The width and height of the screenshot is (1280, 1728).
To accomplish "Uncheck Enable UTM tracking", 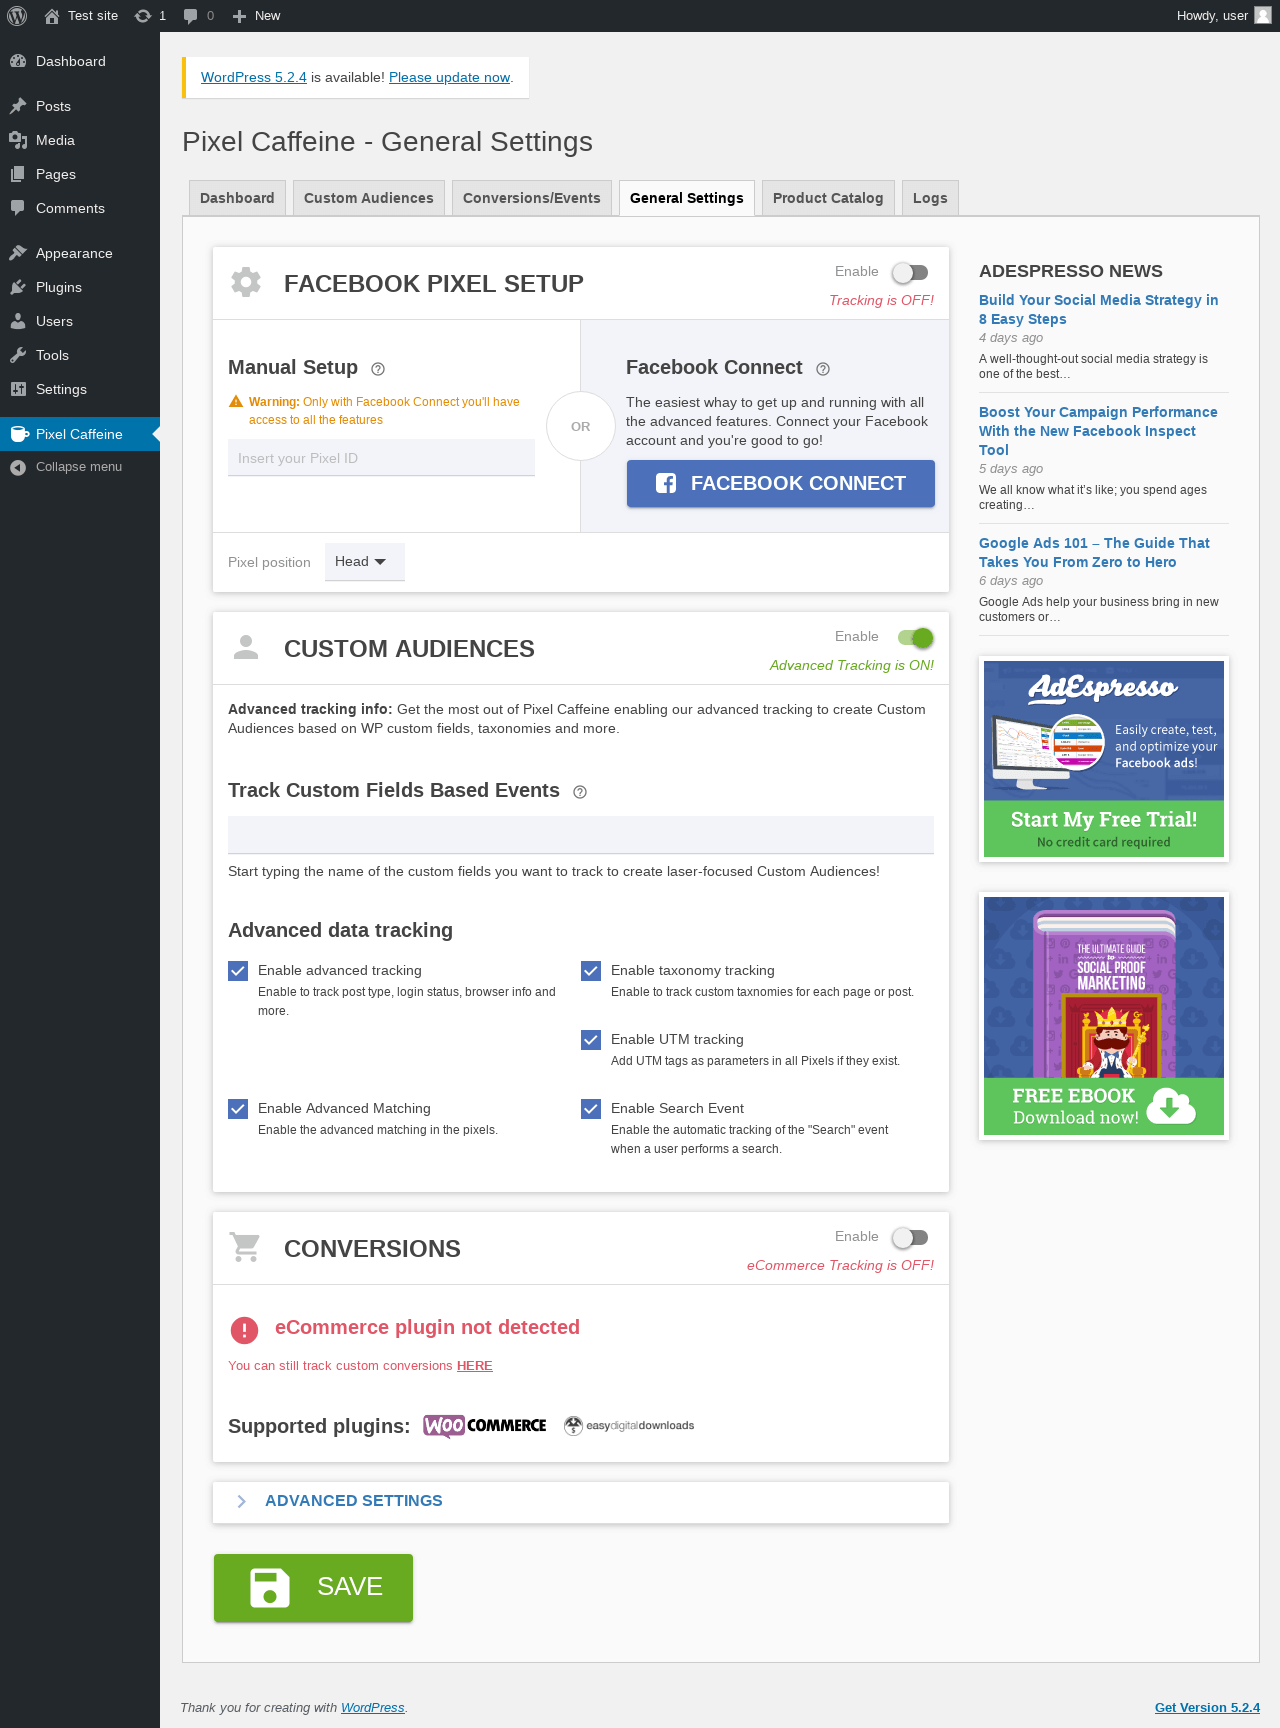I will pyautogui.click(x=591, y=1039).
